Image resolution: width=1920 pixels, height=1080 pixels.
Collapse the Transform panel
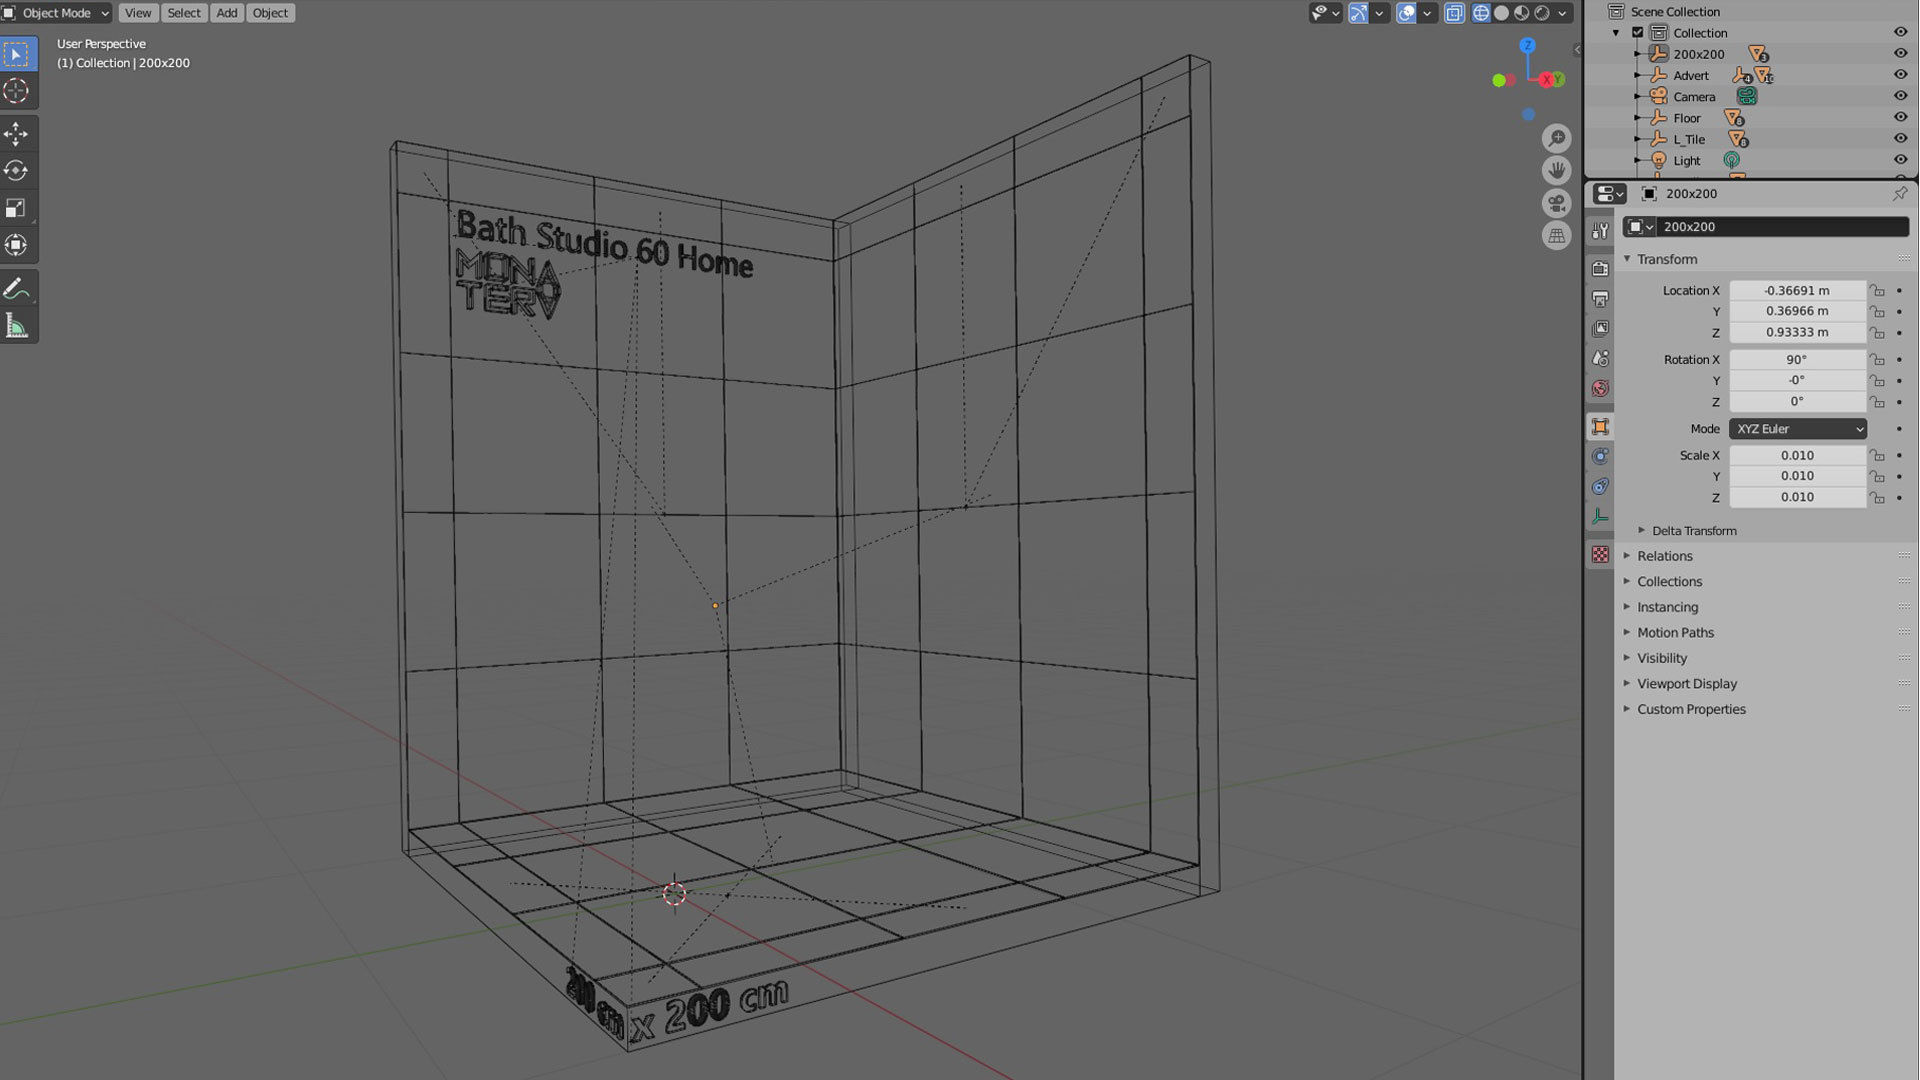[x=1627, y=259]
